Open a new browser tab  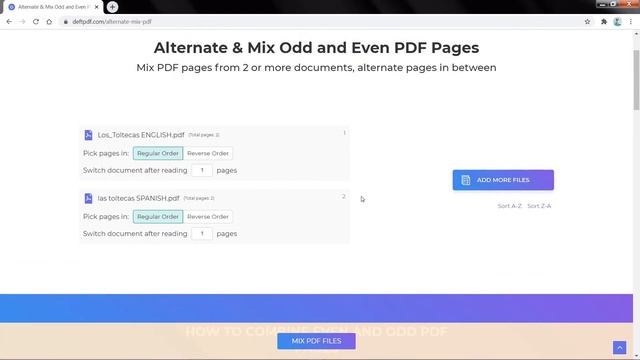tap(112, 7)
